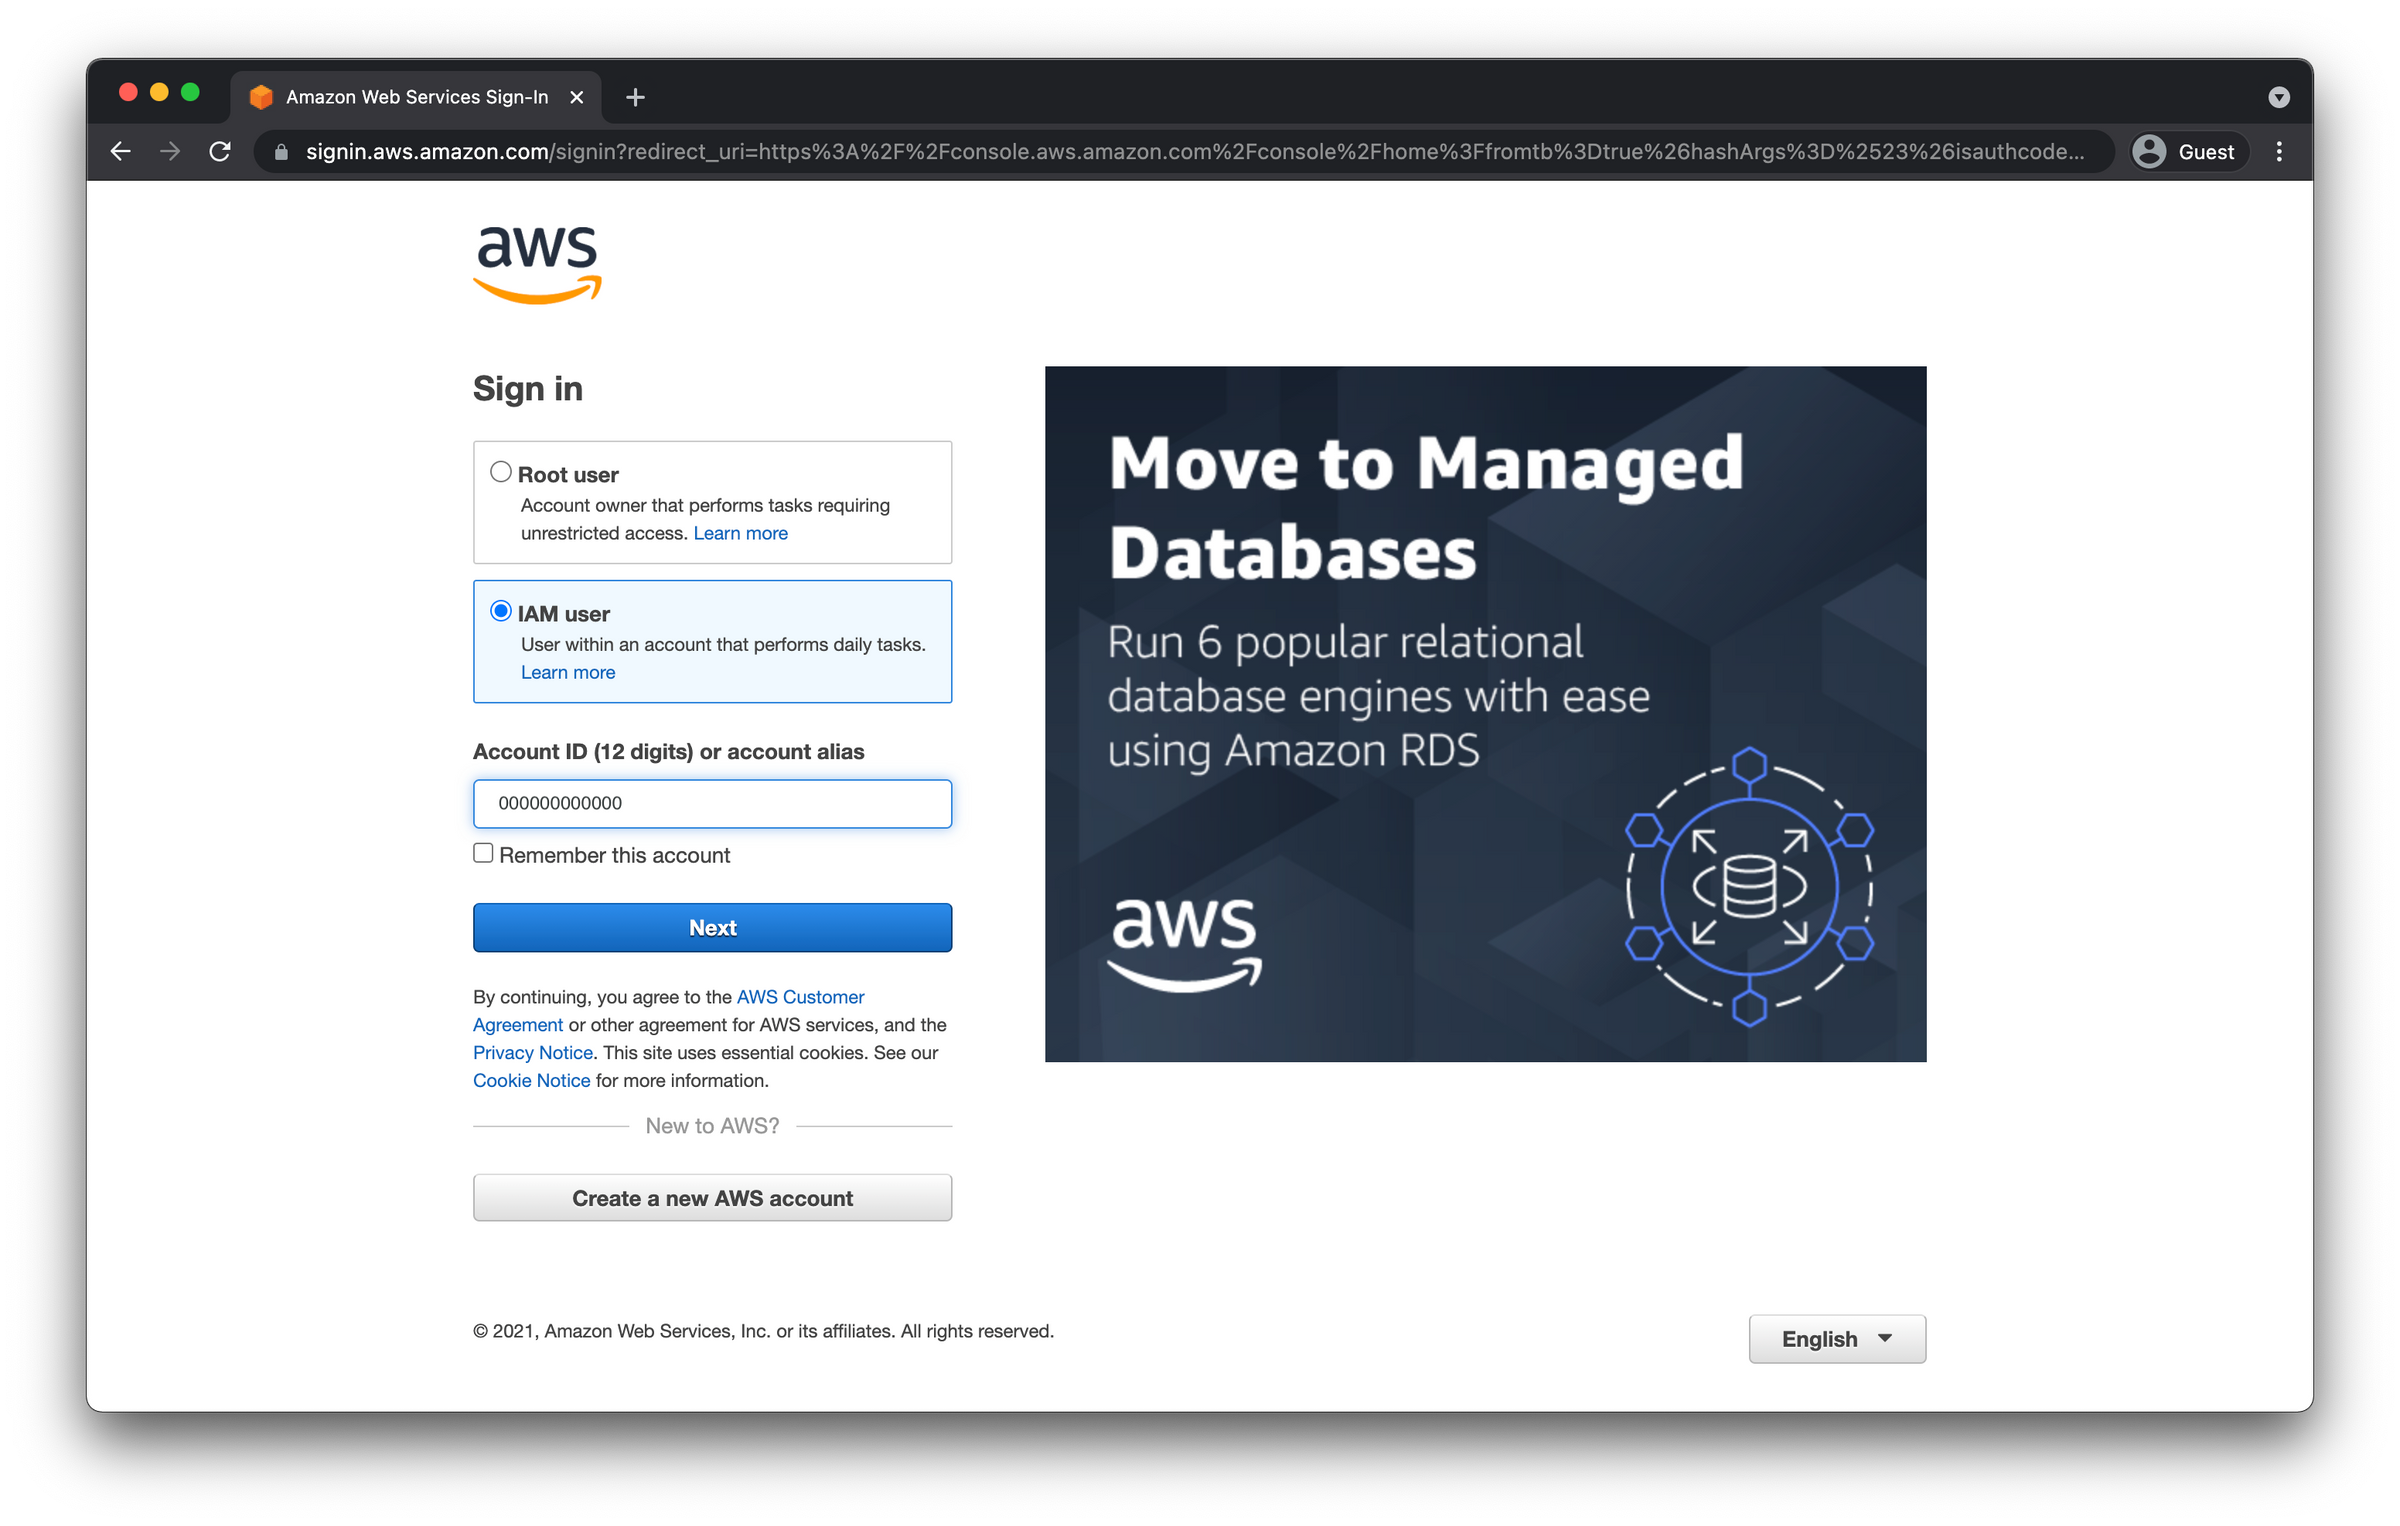Viewport: 2400px width, 1526px height.
Task: Enable Remember this account
Action: point(483,852)
